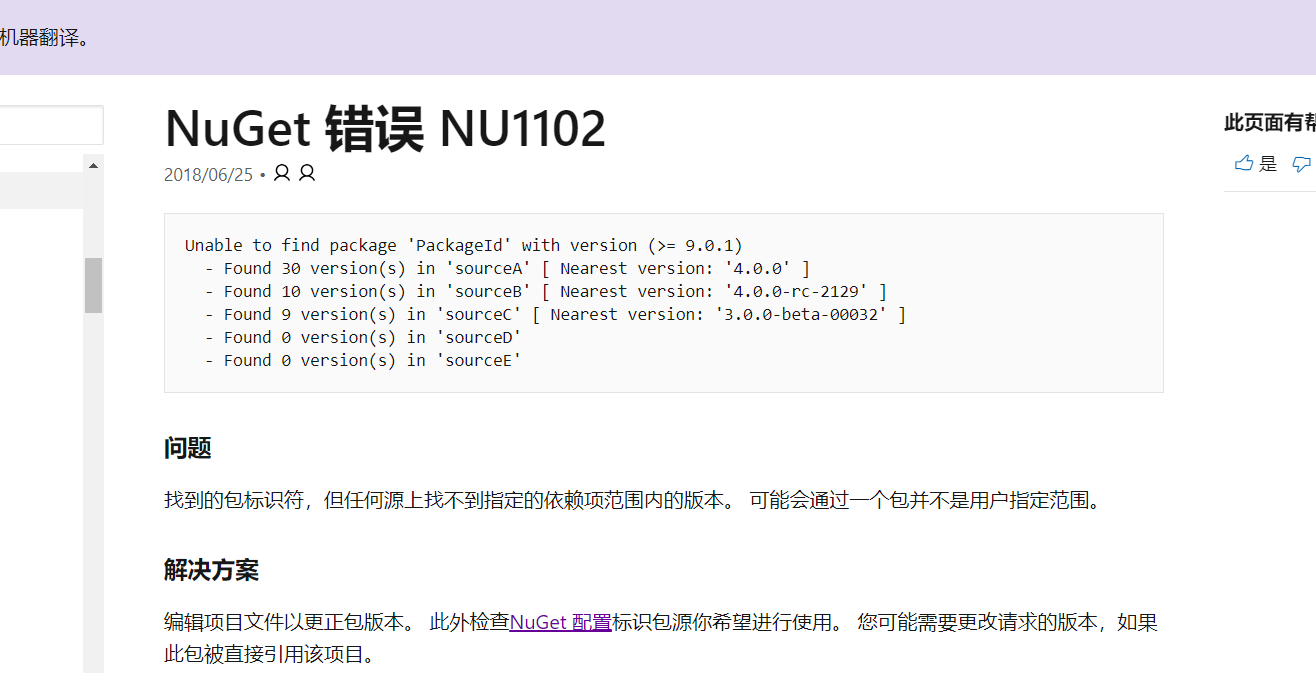Screen dimensions: 1316x673
Task: Open the NuGet 配置 link
Action: [x=560, y=622]
